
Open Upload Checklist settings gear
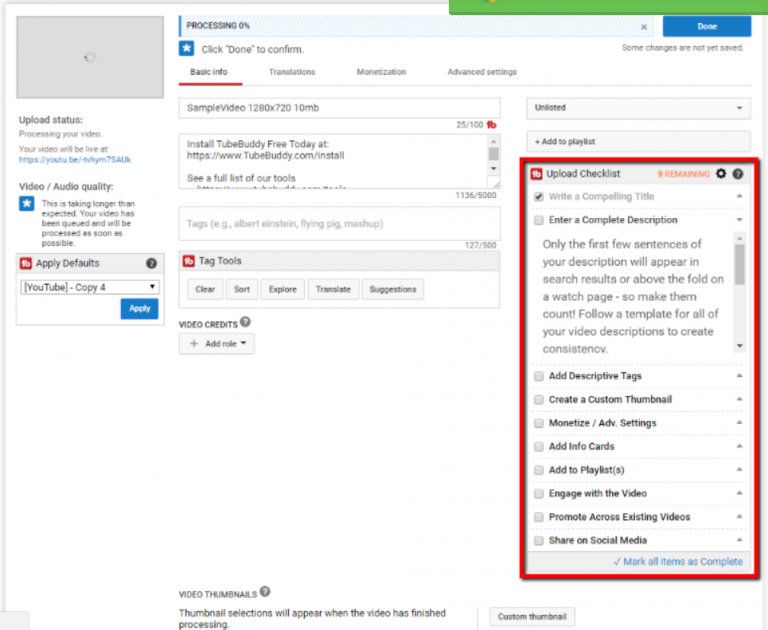pos(721,173)
